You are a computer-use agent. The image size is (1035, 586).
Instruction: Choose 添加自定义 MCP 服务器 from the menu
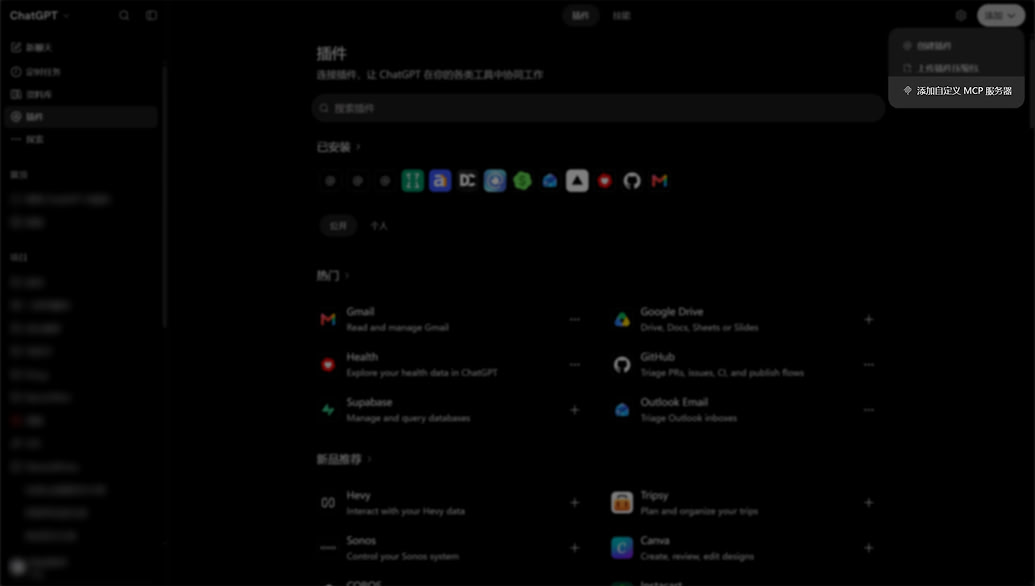click(956, 91)
